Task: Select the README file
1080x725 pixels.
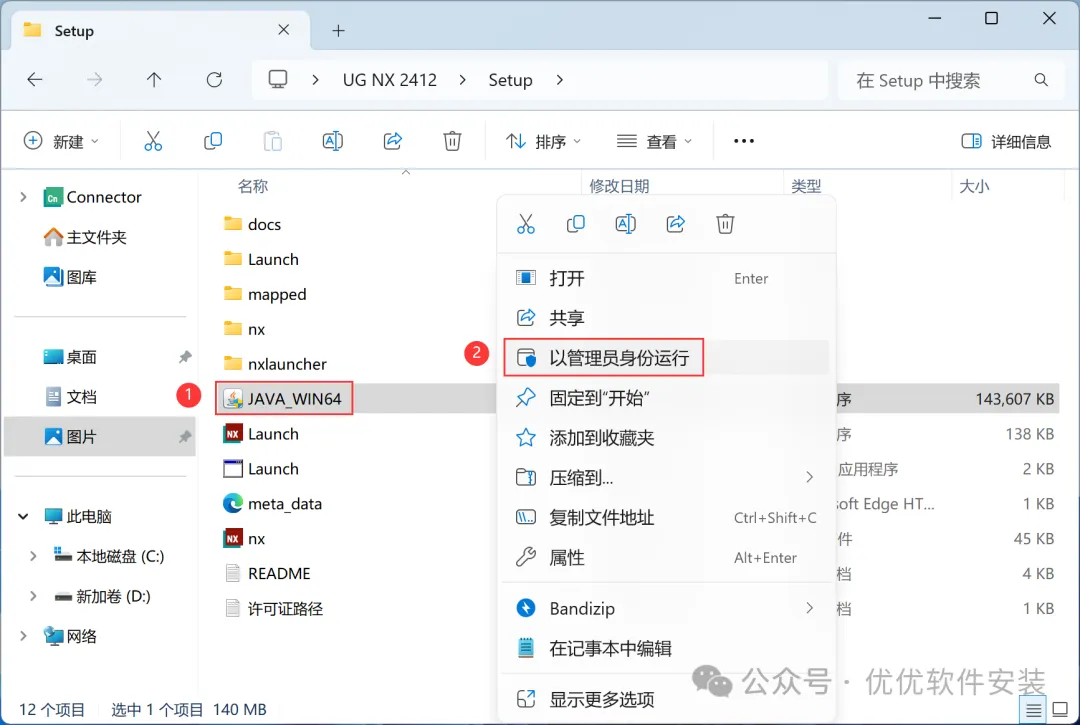Action: click(x=267, y=573)
